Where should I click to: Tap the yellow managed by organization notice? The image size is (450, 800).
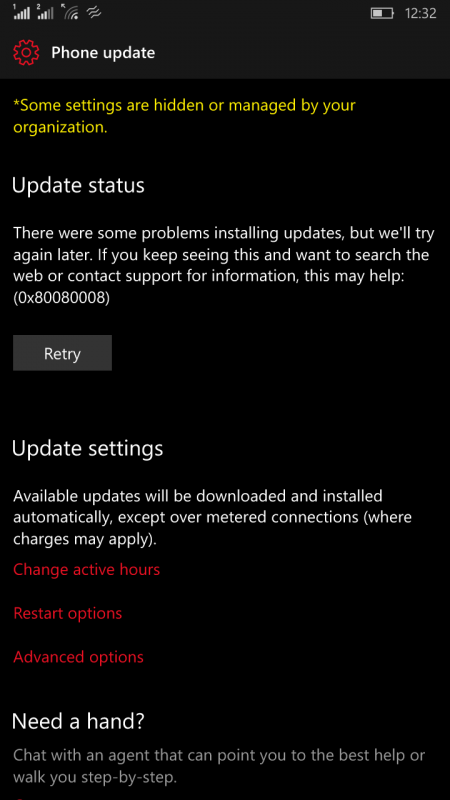click(x=184, y=116)
